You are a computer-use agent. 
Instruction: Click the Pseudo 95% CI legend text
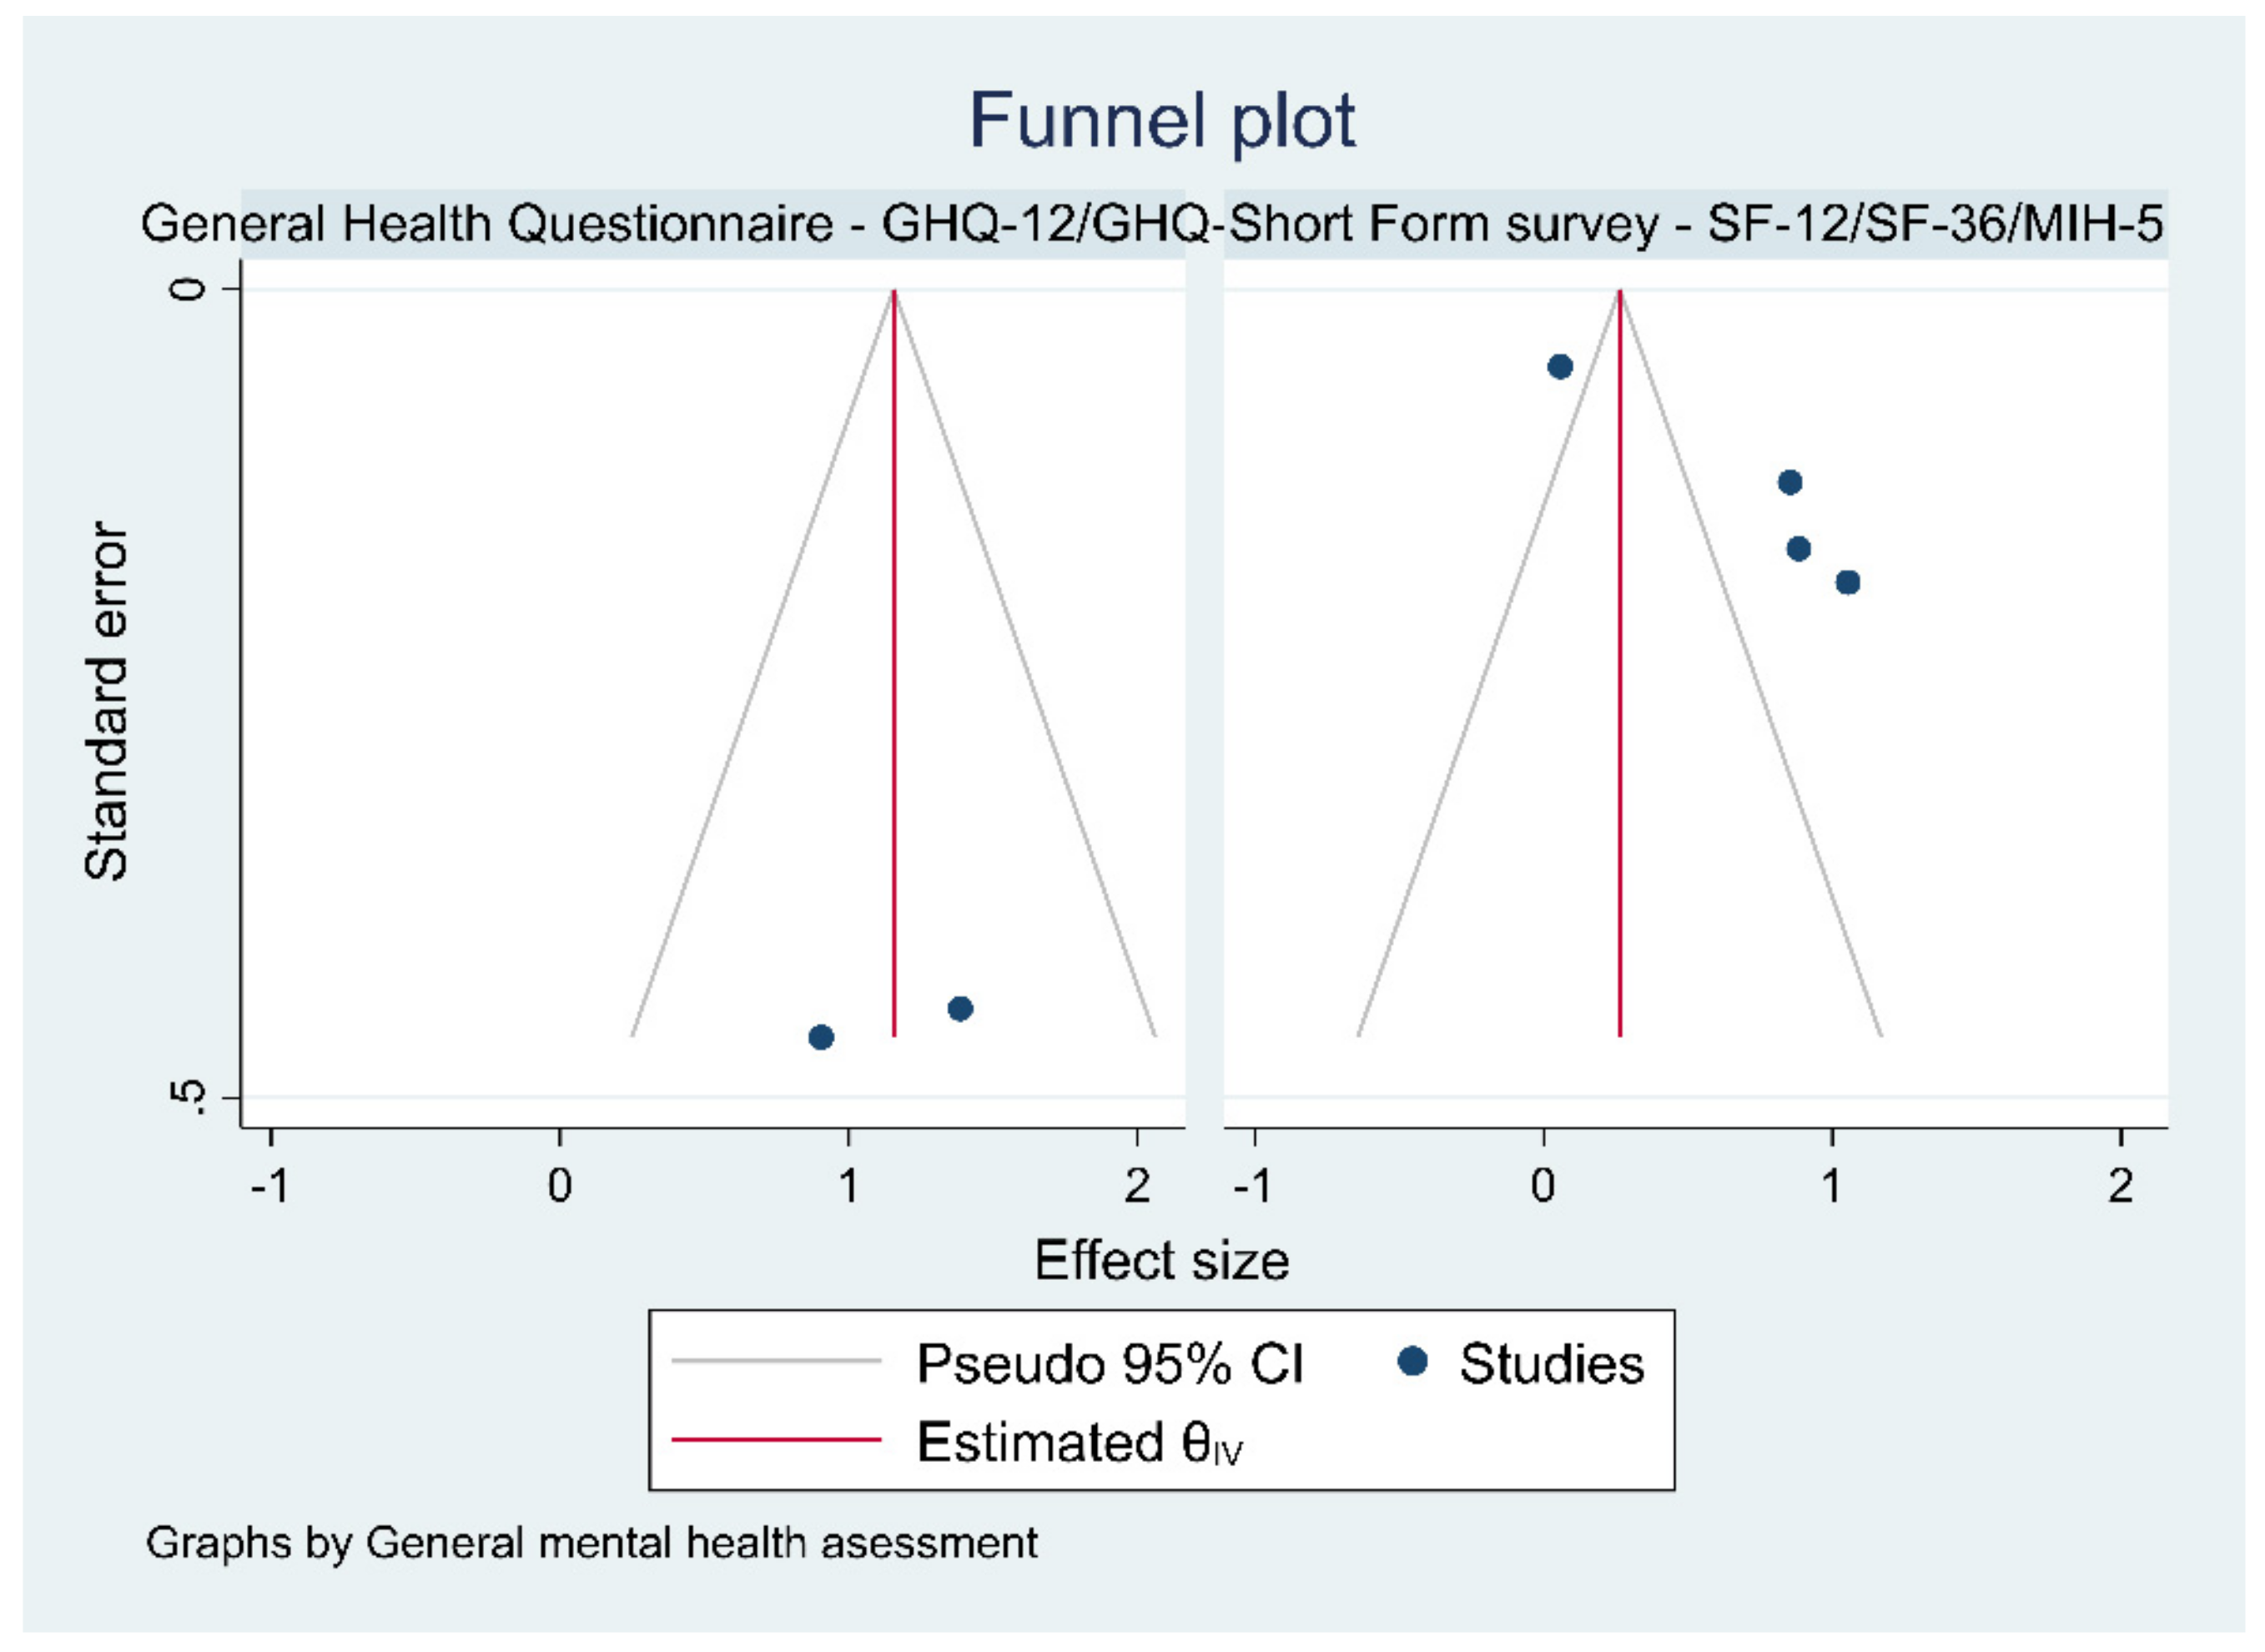pos(1109,1363)
